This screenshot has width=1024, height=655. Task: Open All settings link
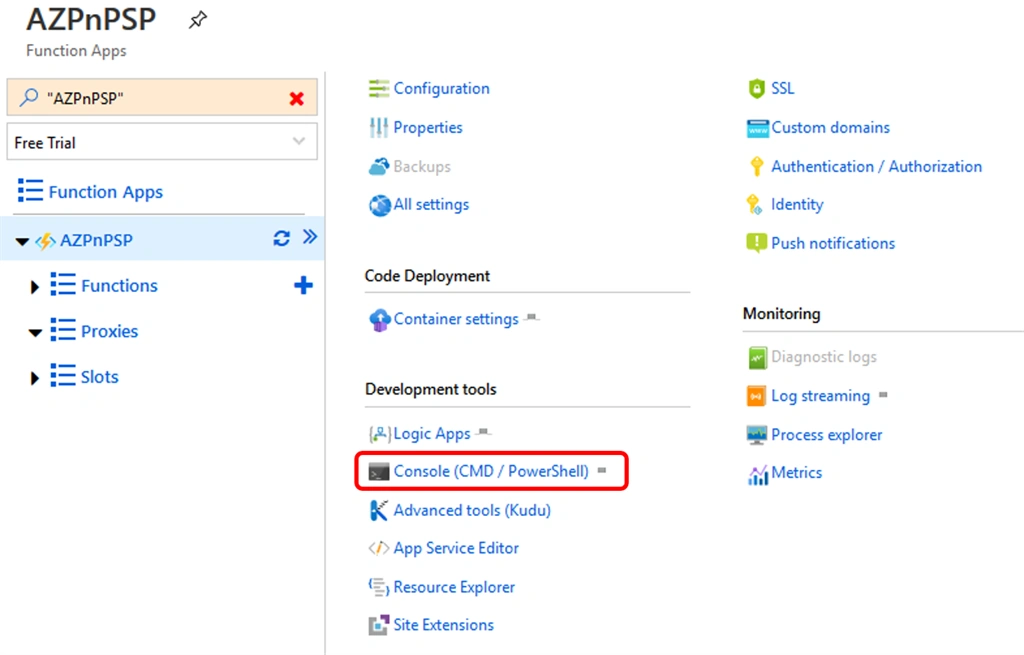point(431,205)
